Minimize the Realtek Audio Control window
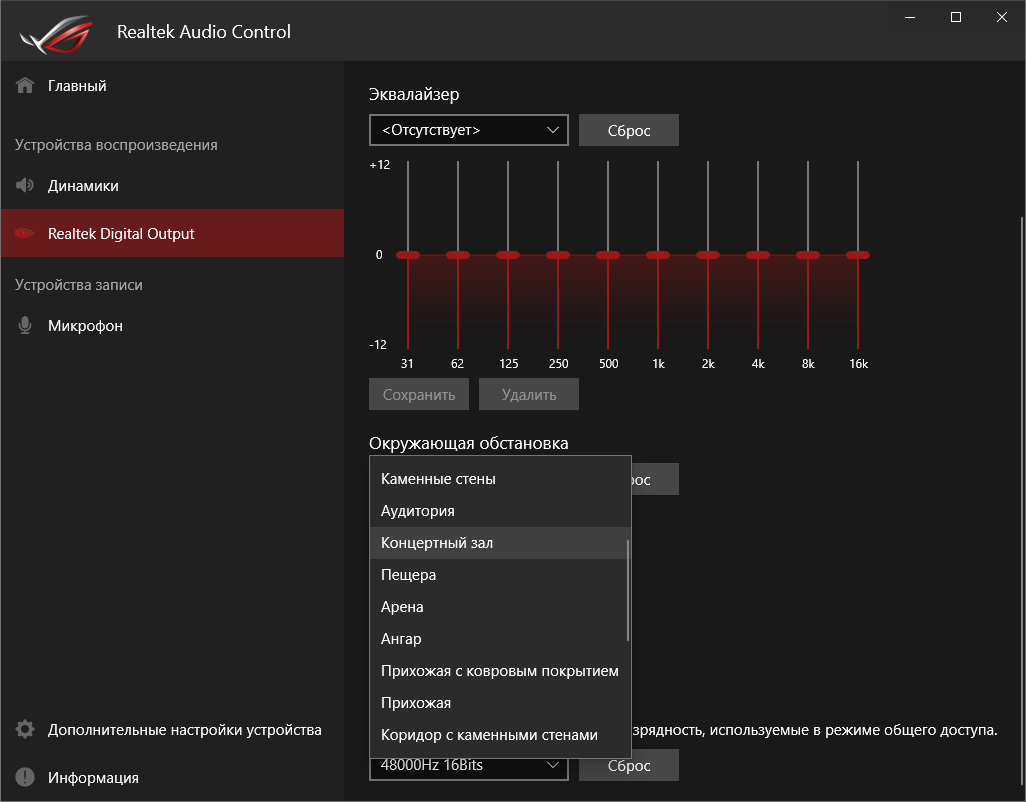This screenshot has width=1026, height=802. tap(910, 18)
